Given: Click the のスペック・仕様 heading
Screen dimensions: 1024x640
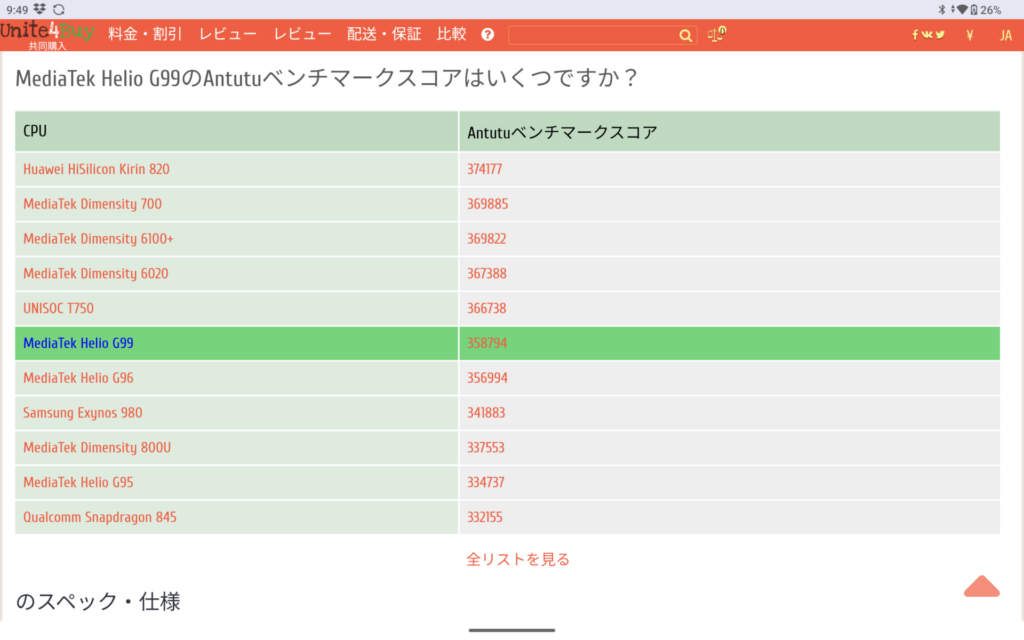Looking at the screenshot, I should click(98, 601).
